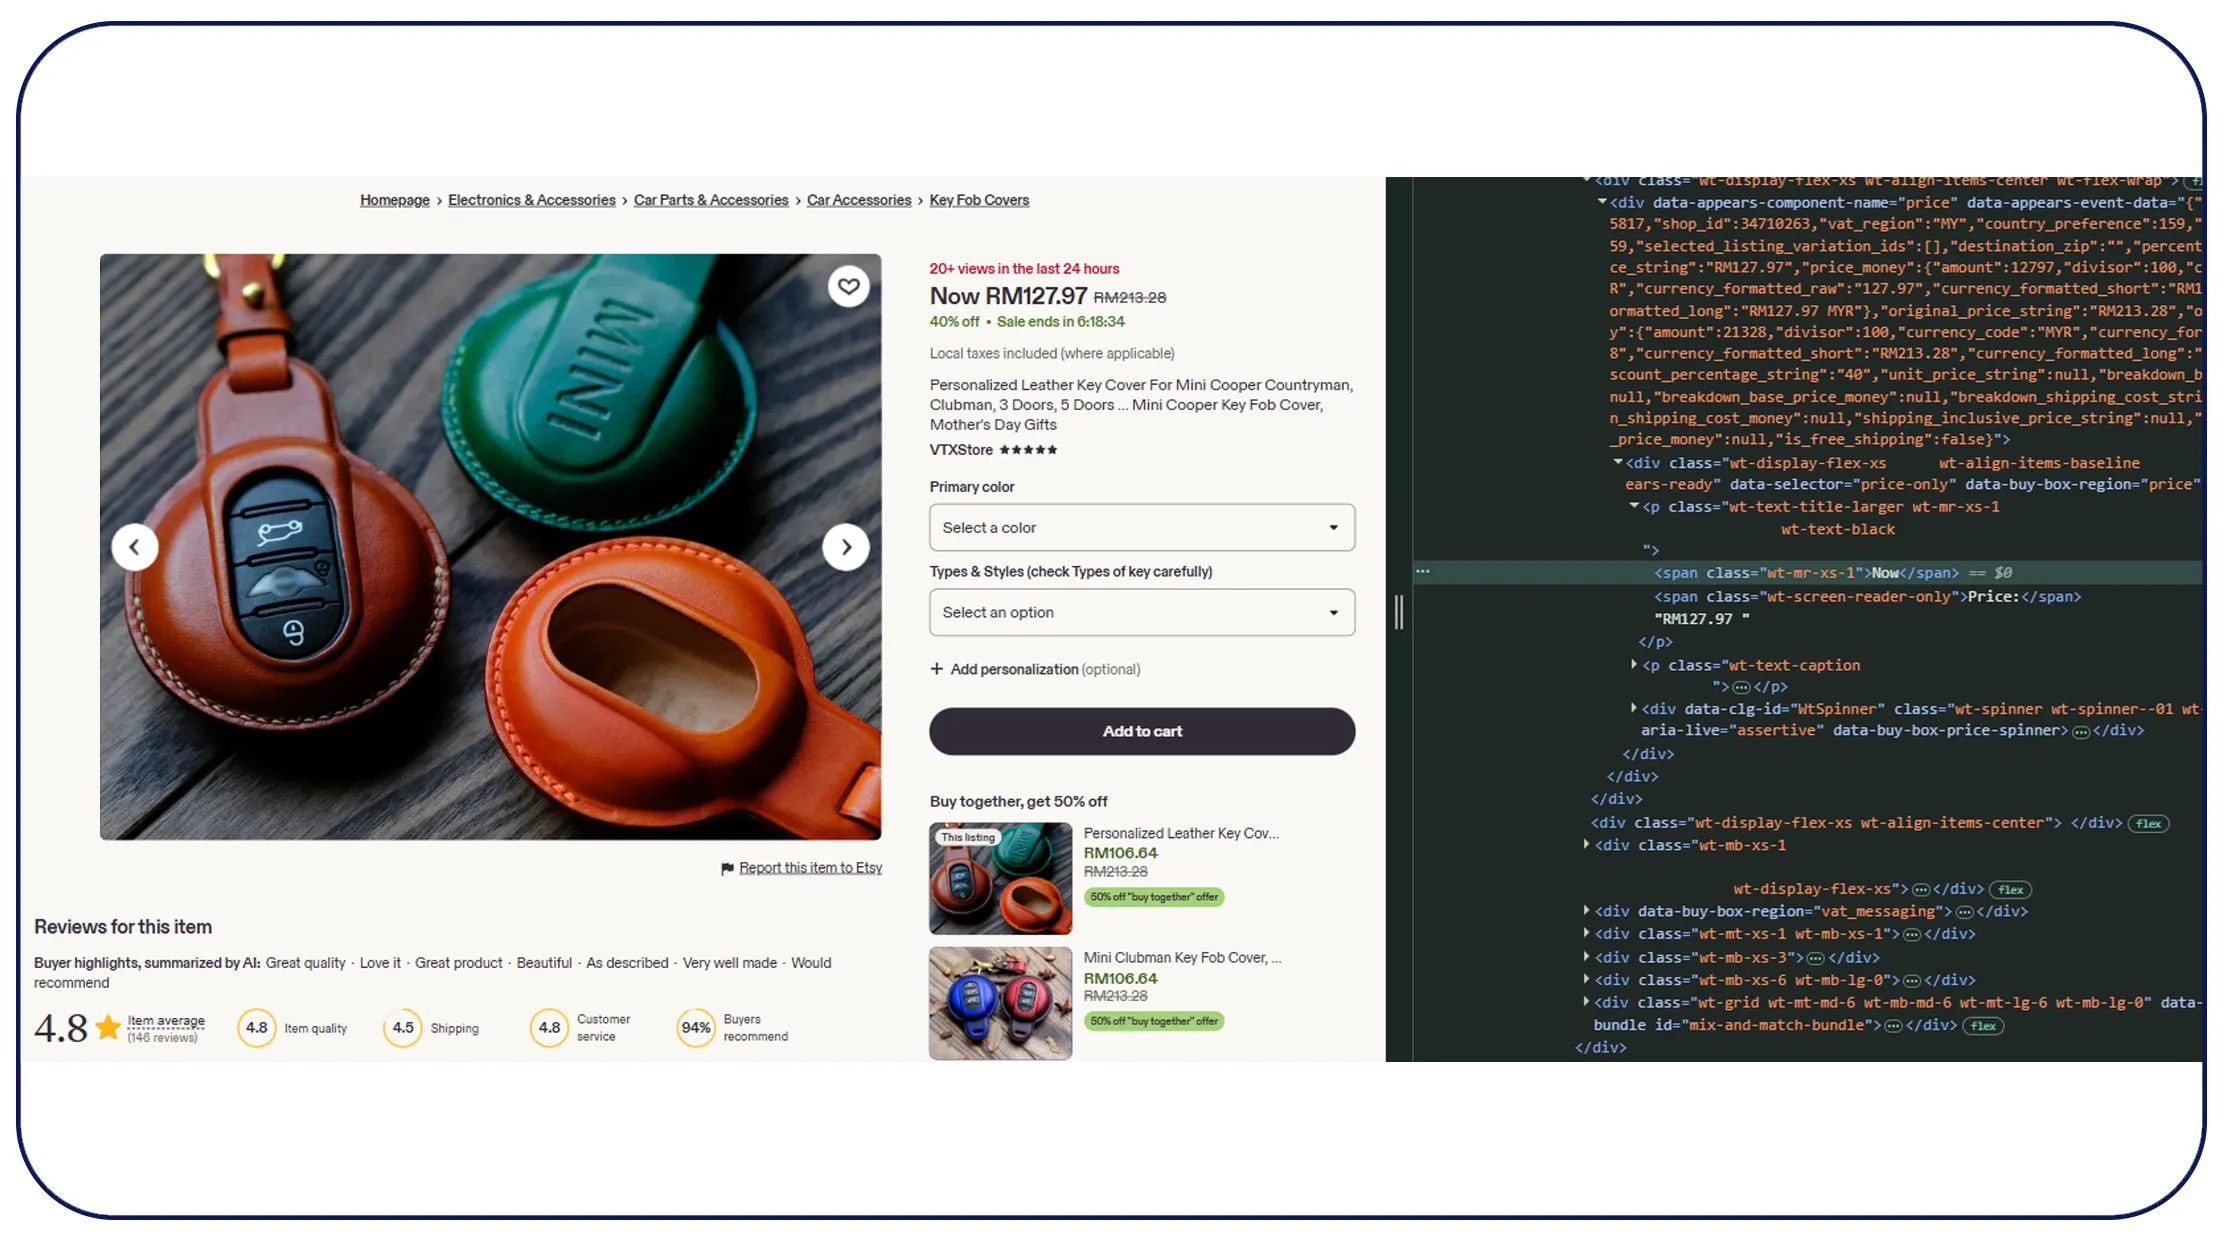Select the wt-screen-reader-only Price: span row

pyautogui.click(x=1867, y=597)
